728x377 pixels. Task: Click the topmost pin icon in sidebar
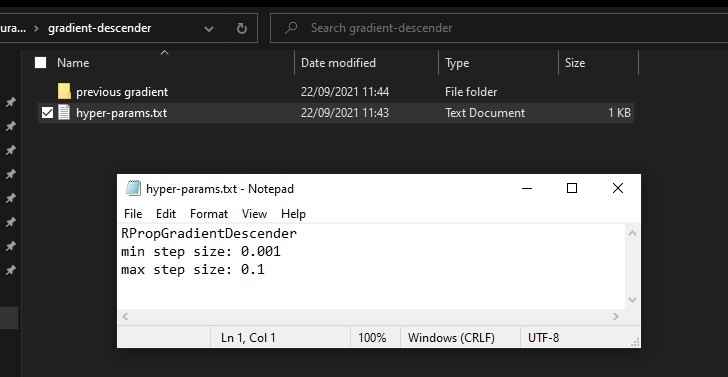click(x=10, y=102)
